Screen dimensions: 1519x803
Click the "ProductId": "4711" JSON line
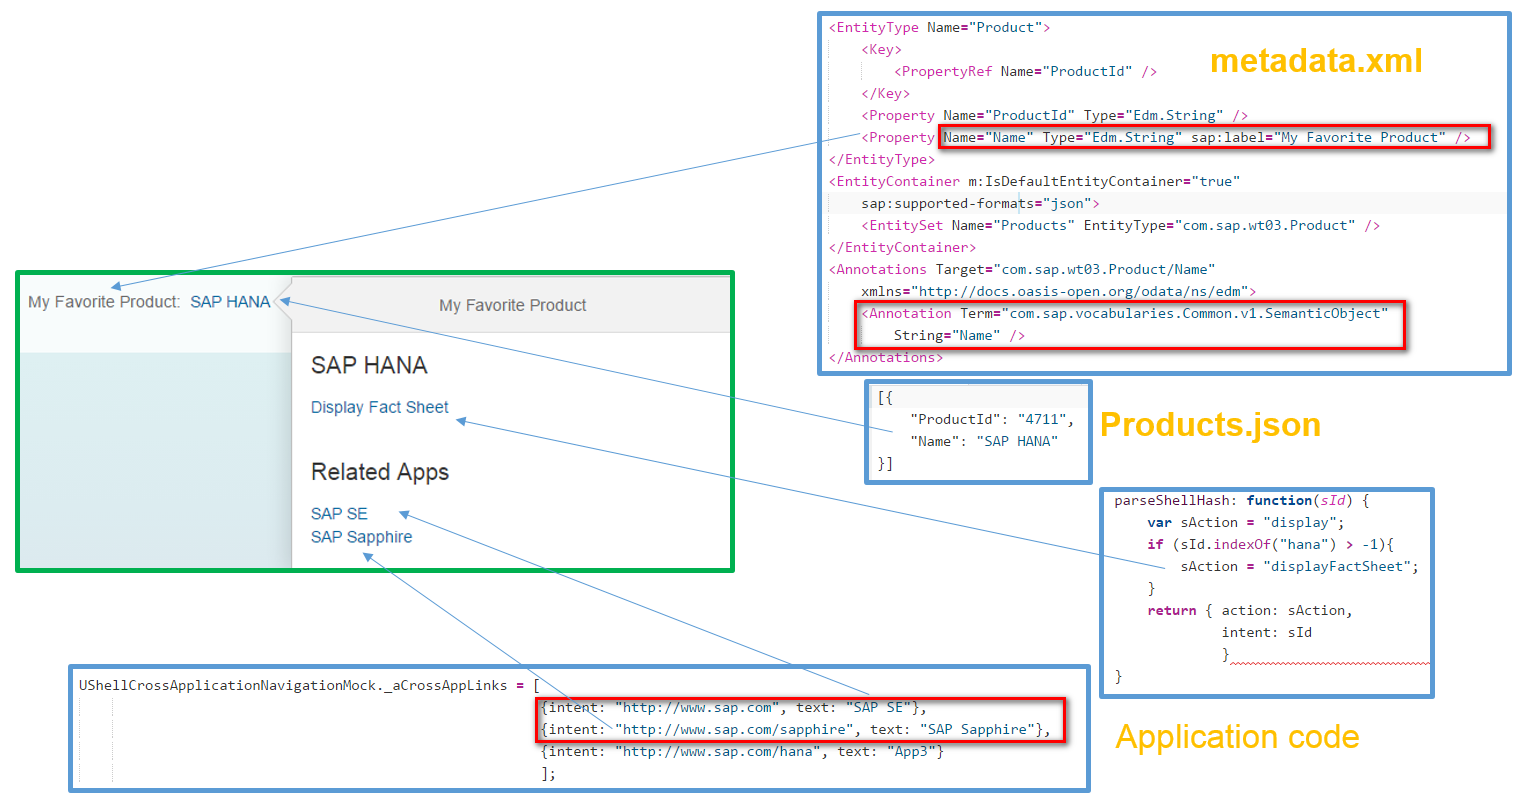[991, 420]
